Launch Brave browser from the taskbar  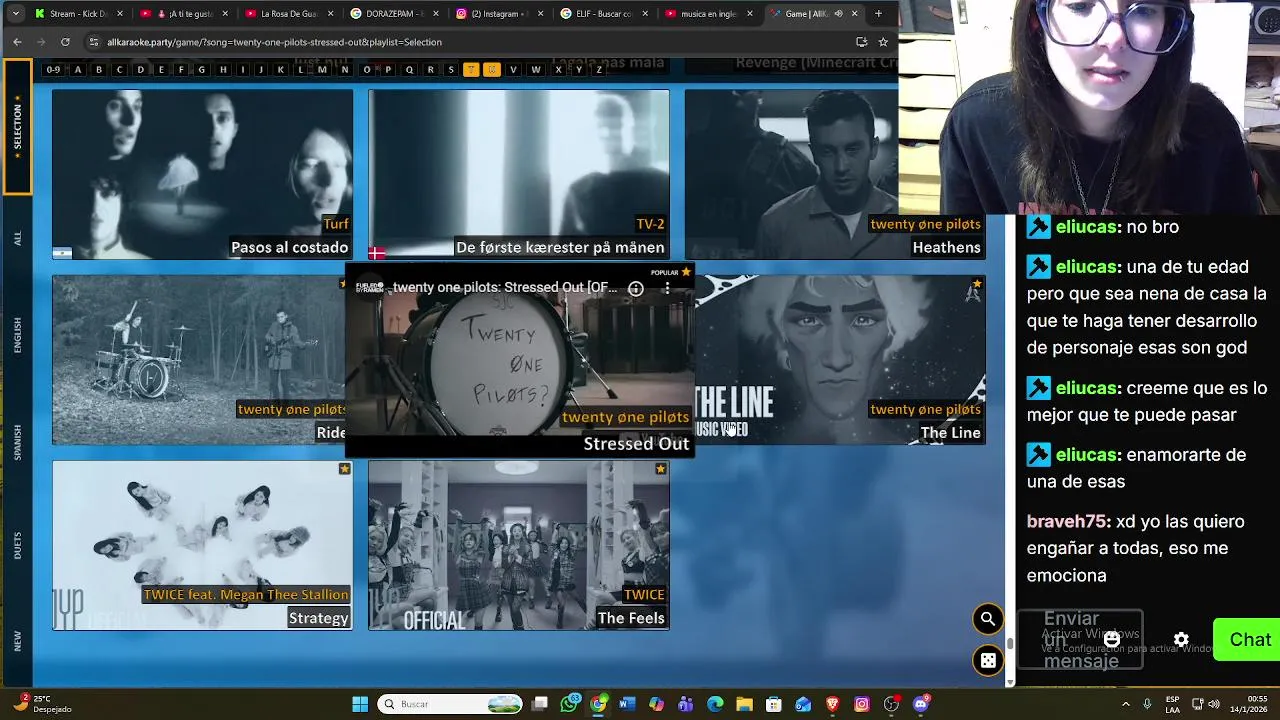click(833, 704)
